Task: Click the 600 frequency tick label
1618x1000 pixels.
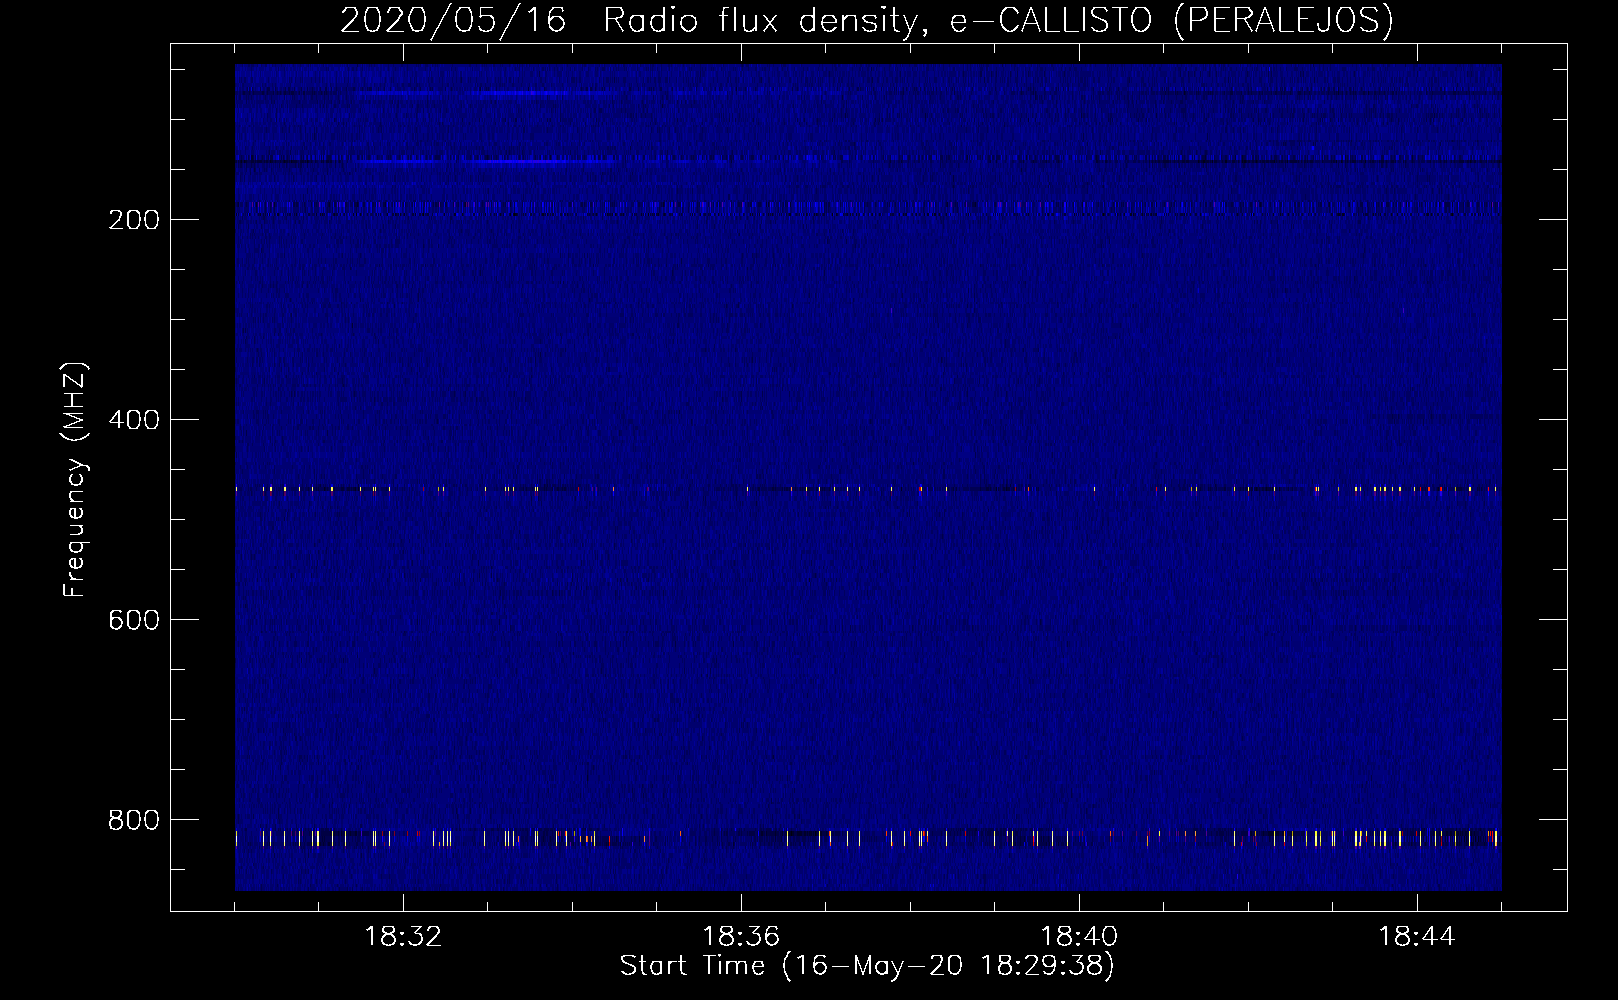Action: [x=134, y=620]
